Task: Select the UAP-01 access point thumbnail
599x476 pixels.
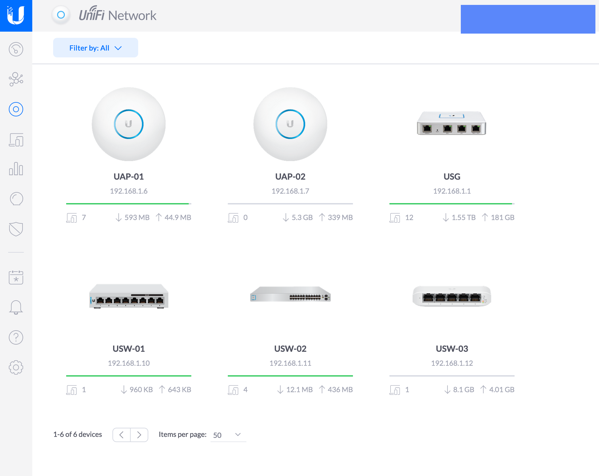Action: 129,124
